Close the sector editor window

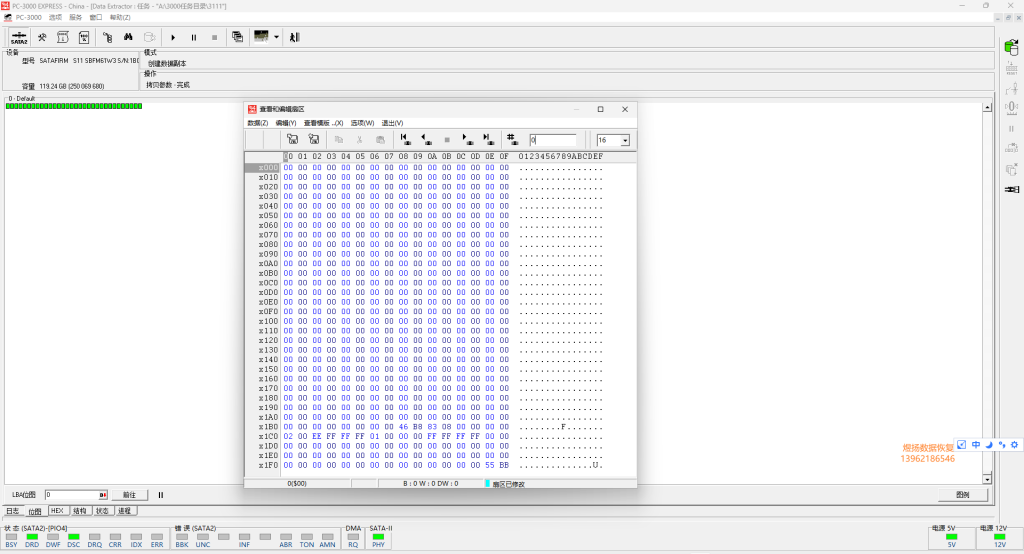pyautogui.click(x=625, y=109)
